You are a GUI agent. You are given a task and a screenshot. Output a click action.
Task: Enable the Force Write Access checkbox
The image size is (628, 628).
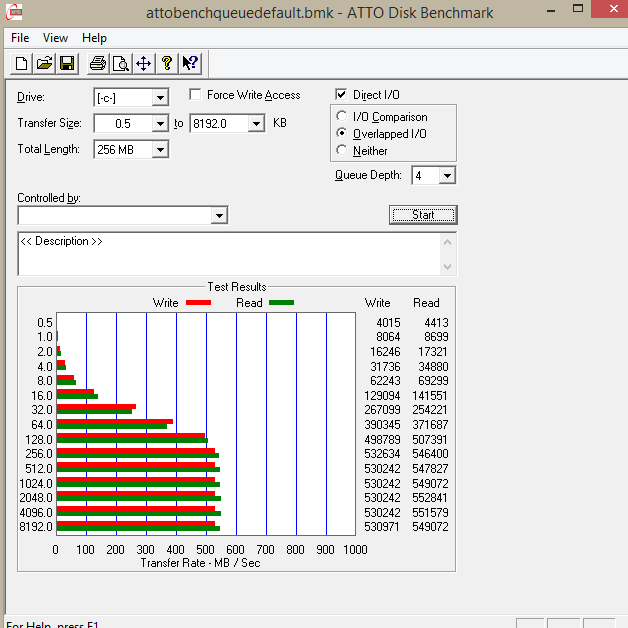[196, 95]
